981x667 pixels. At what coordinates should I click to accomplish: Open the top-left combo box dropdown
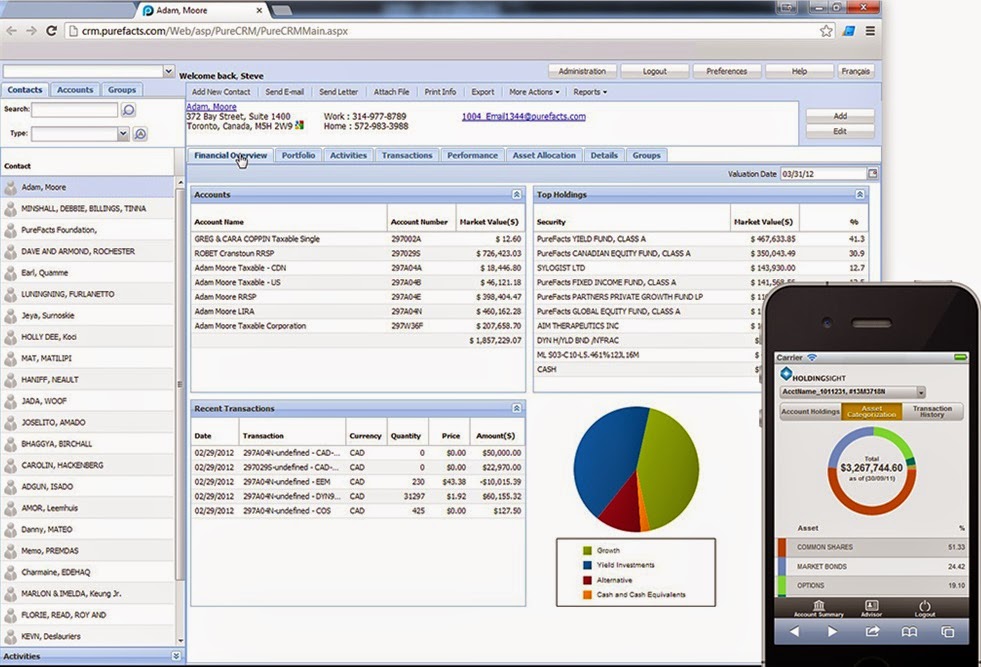point(168,71)
